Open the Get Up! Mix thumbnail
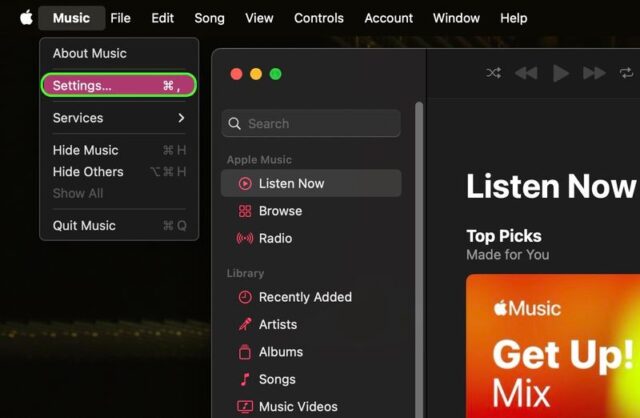Viewport: 640px width, 418px height. [x=553, y=346]
